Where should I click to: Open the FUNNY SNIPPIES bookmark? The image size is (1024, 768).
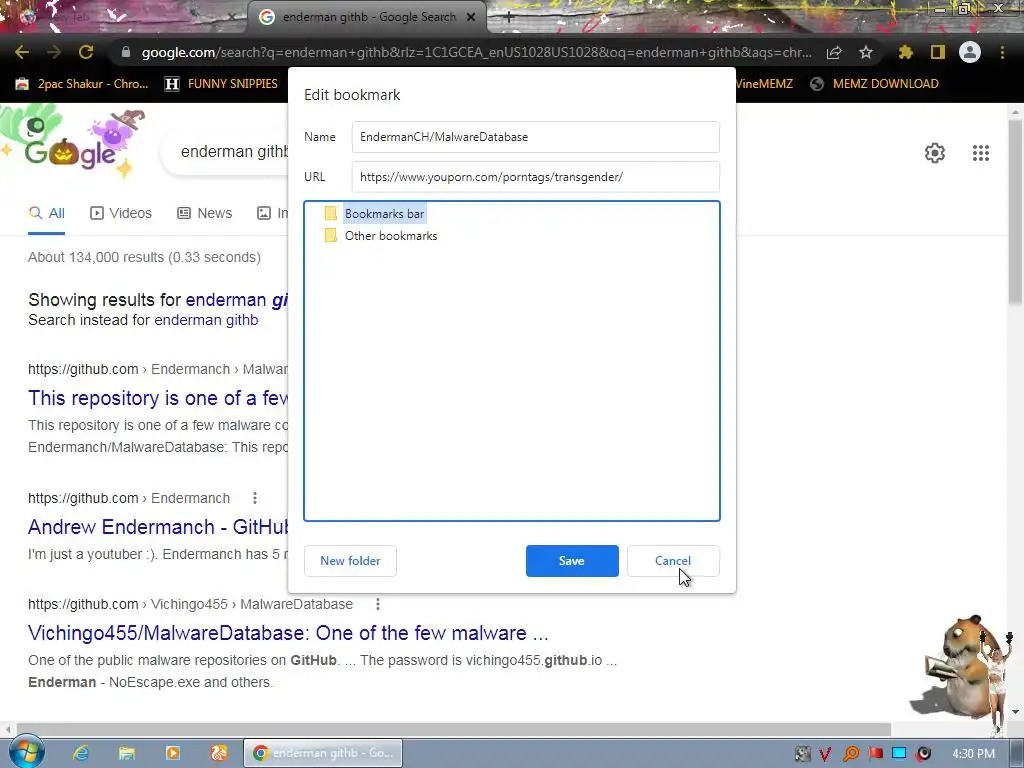[x=222, y=84]
